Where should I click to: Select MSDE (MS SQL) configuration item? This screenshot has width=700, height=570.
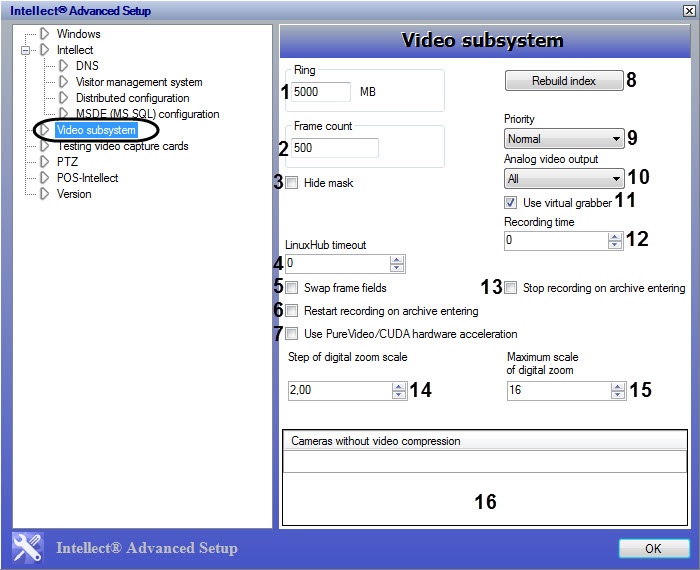click(147, 114)
